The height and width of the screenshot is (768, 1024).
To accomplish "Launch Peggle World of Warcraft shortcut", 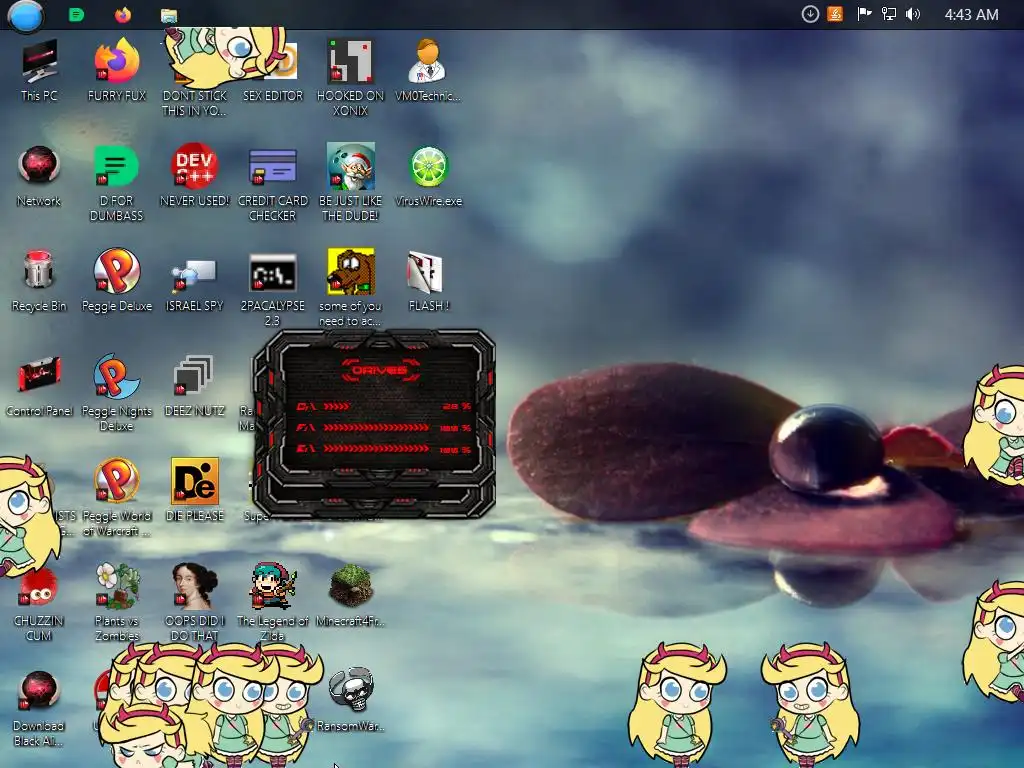I will click(x=117, y=496).
